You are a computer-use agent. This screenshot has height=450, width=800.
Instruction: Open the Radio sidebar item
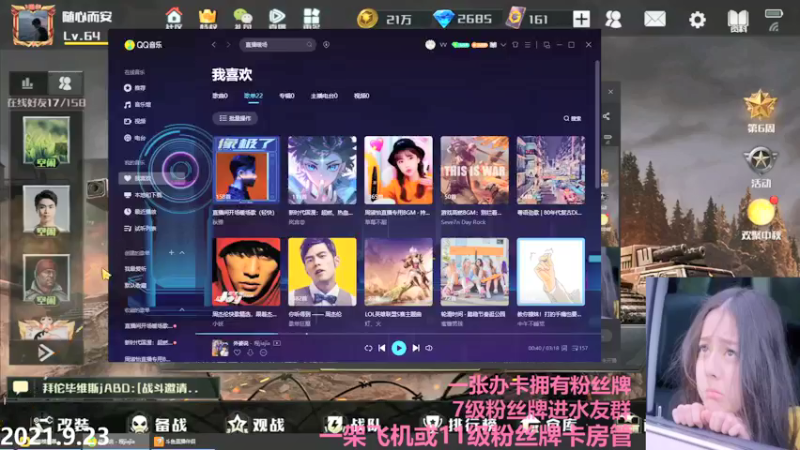click(x=135, y=138)
